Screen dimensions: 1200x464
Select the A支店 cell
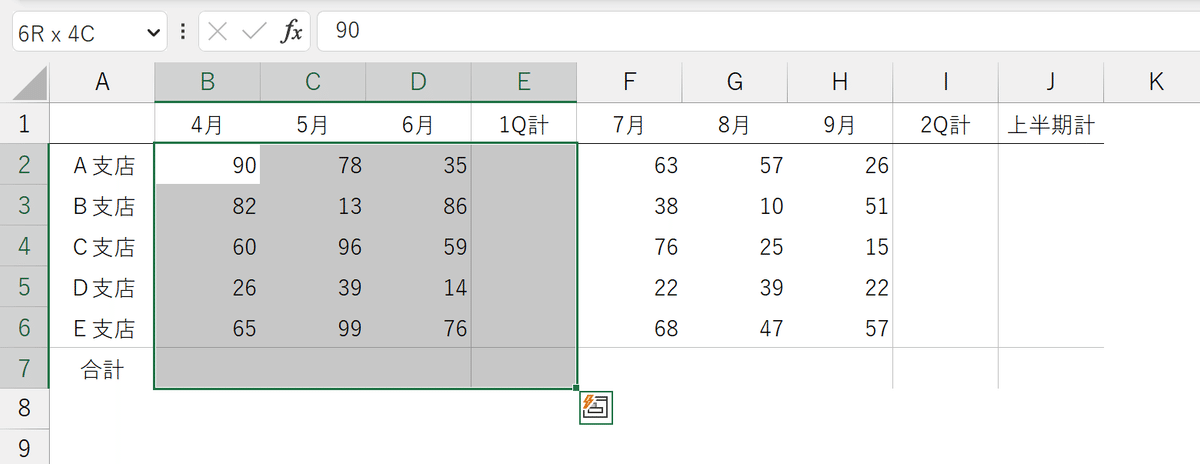click(102, 166)
